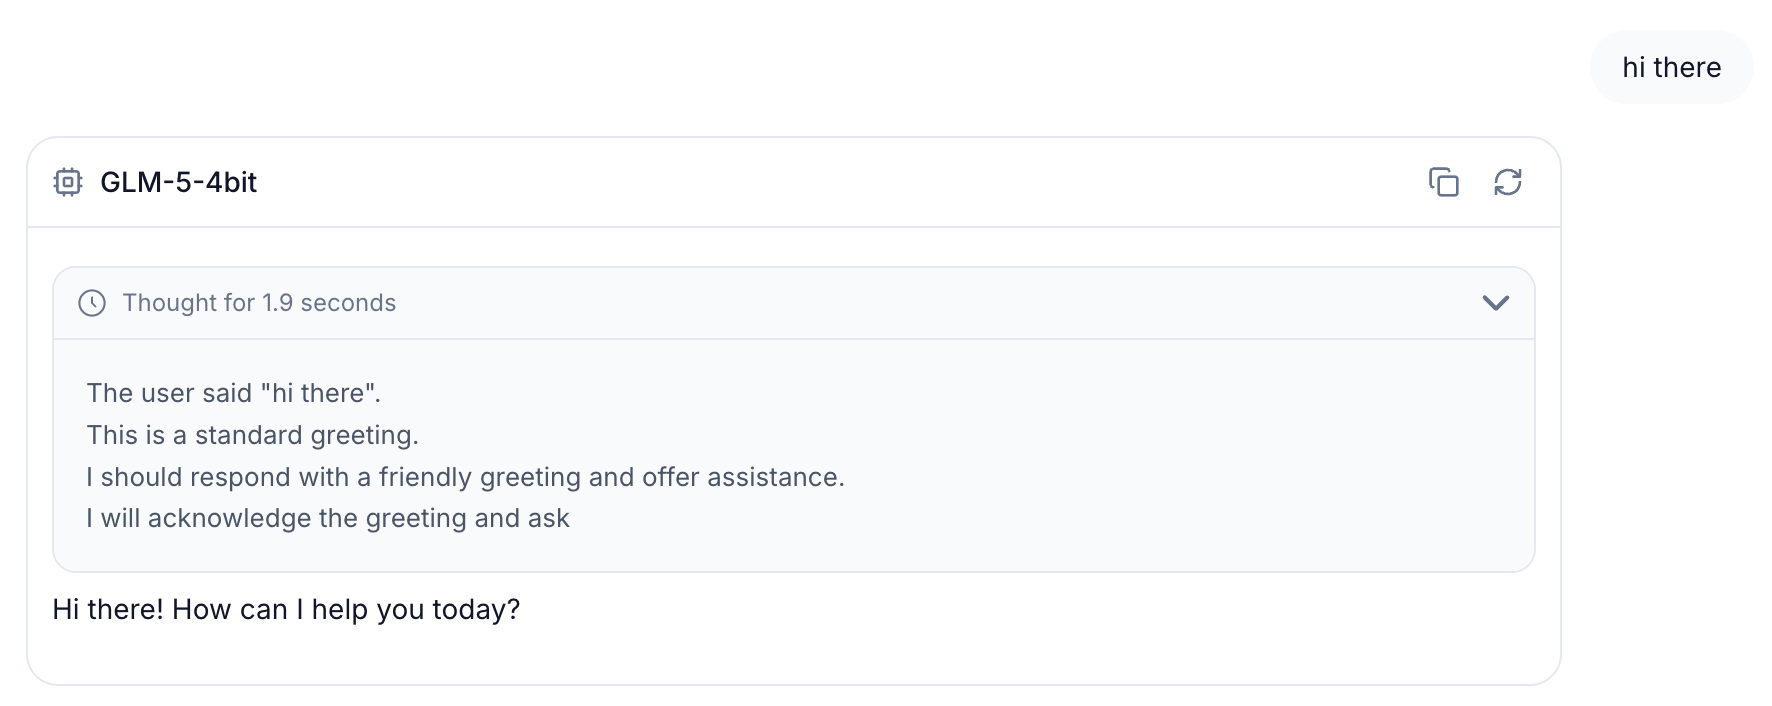
Task: Click the "hi there" user message bubble
Action: click(x=1671, y=67)
